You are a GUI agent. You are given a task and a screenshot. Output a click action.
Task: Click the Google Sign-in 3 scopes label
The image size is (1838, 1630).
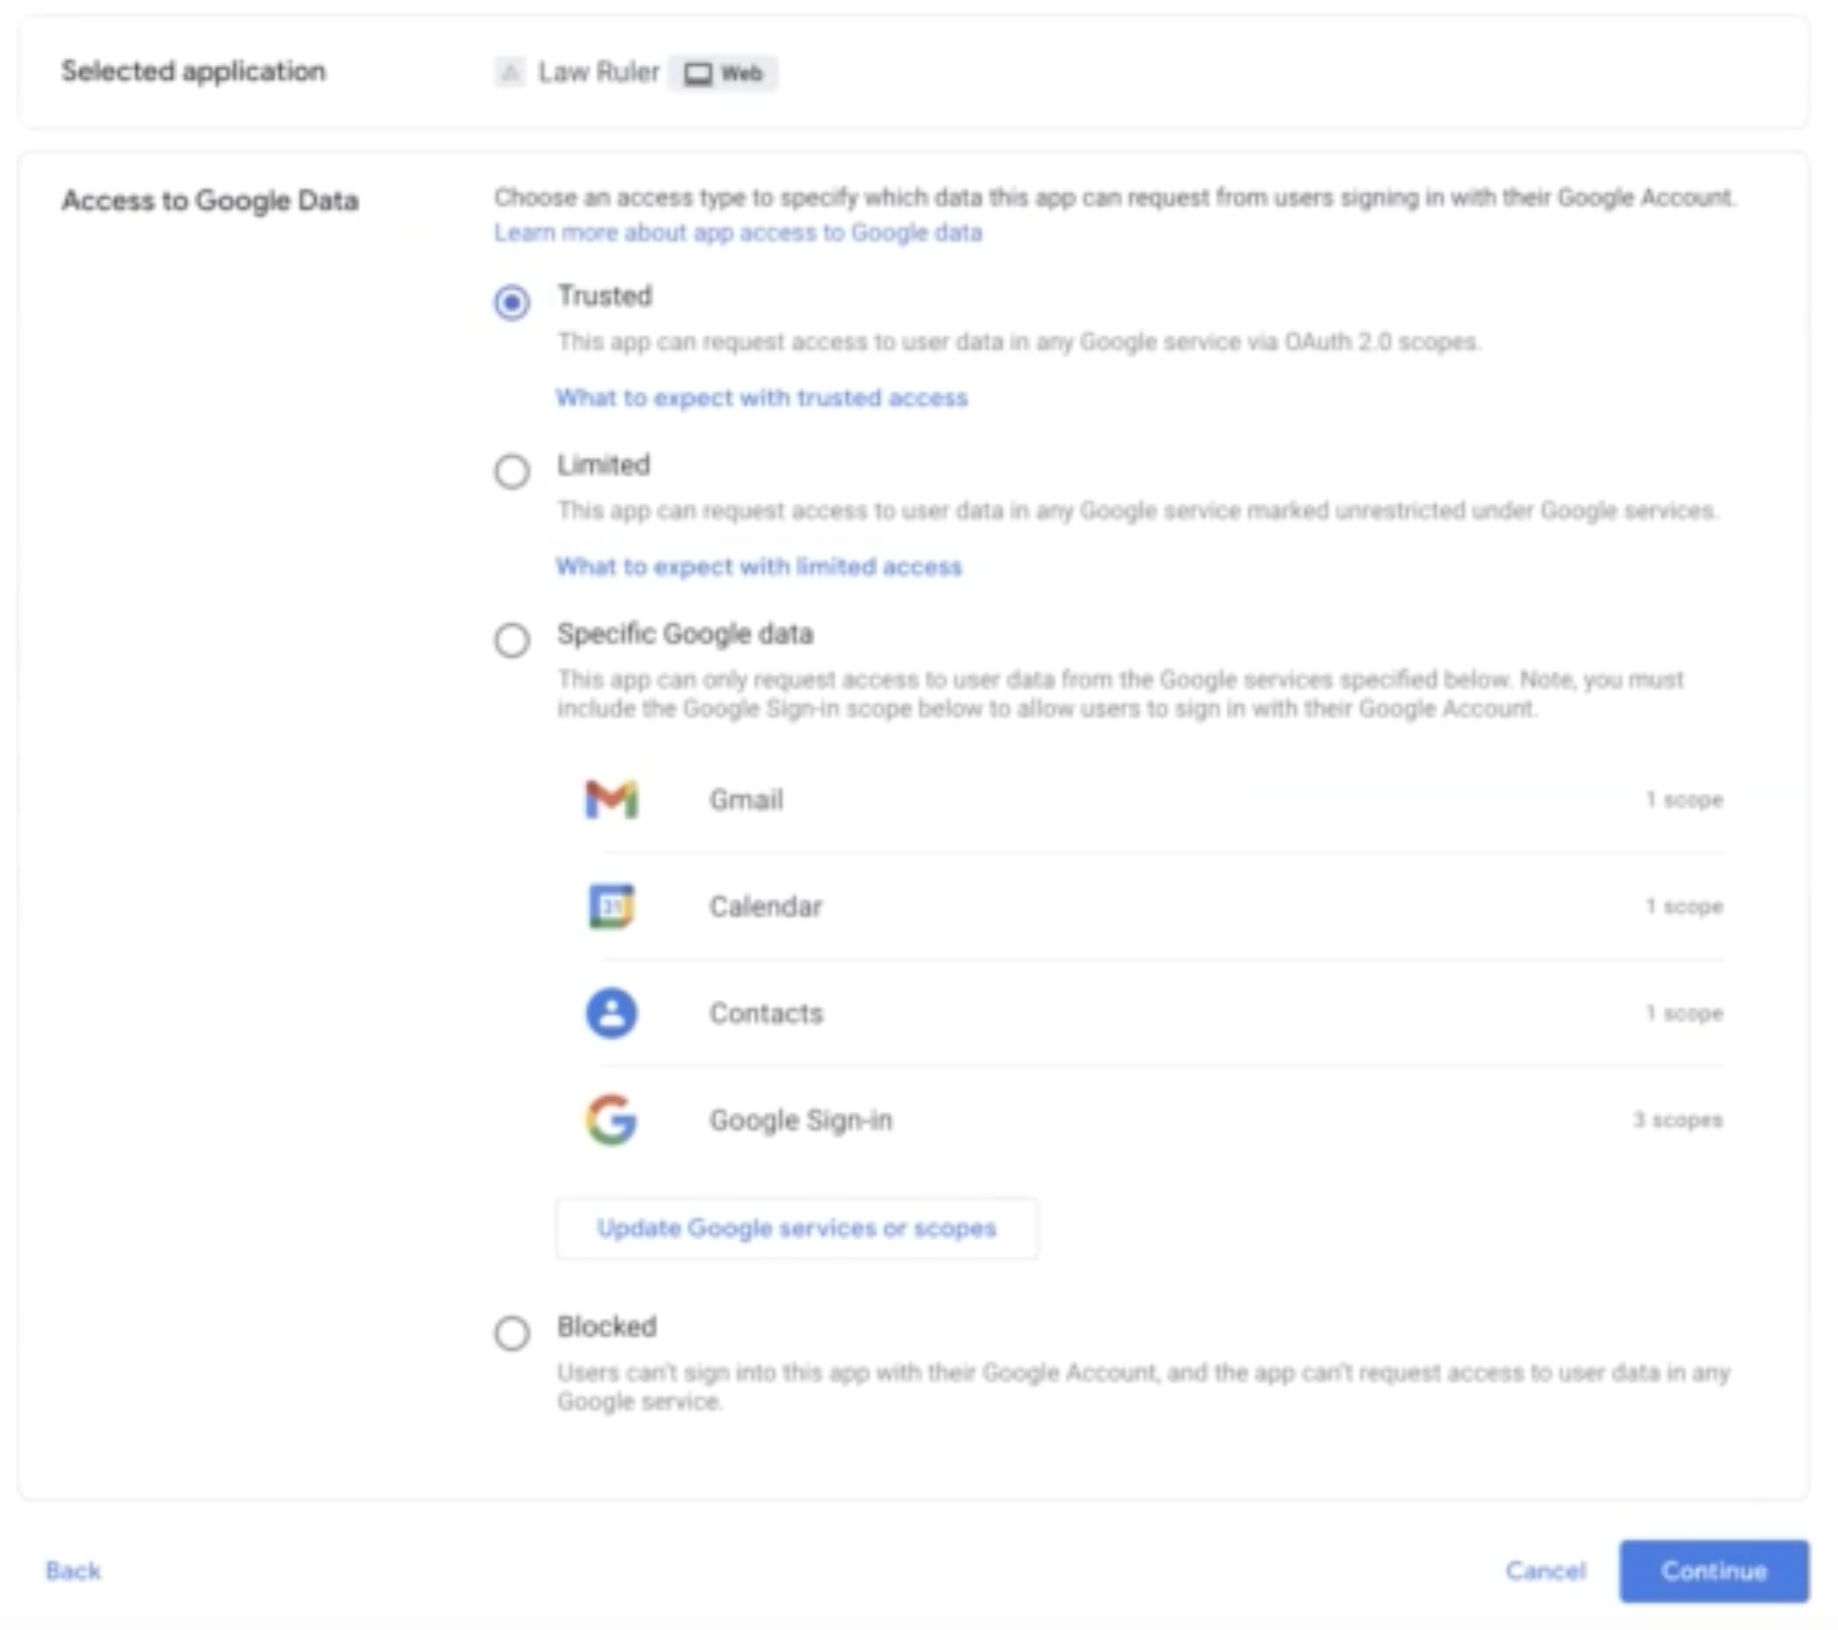click(1678, 1119)
